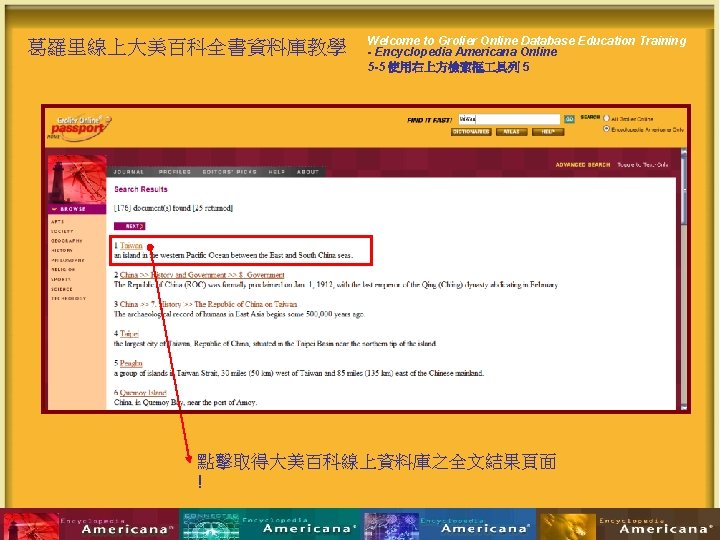The width and height of the screenshot is (720, 540).
Task: Click the Search Results heading
Action: (x=141, y=189)
